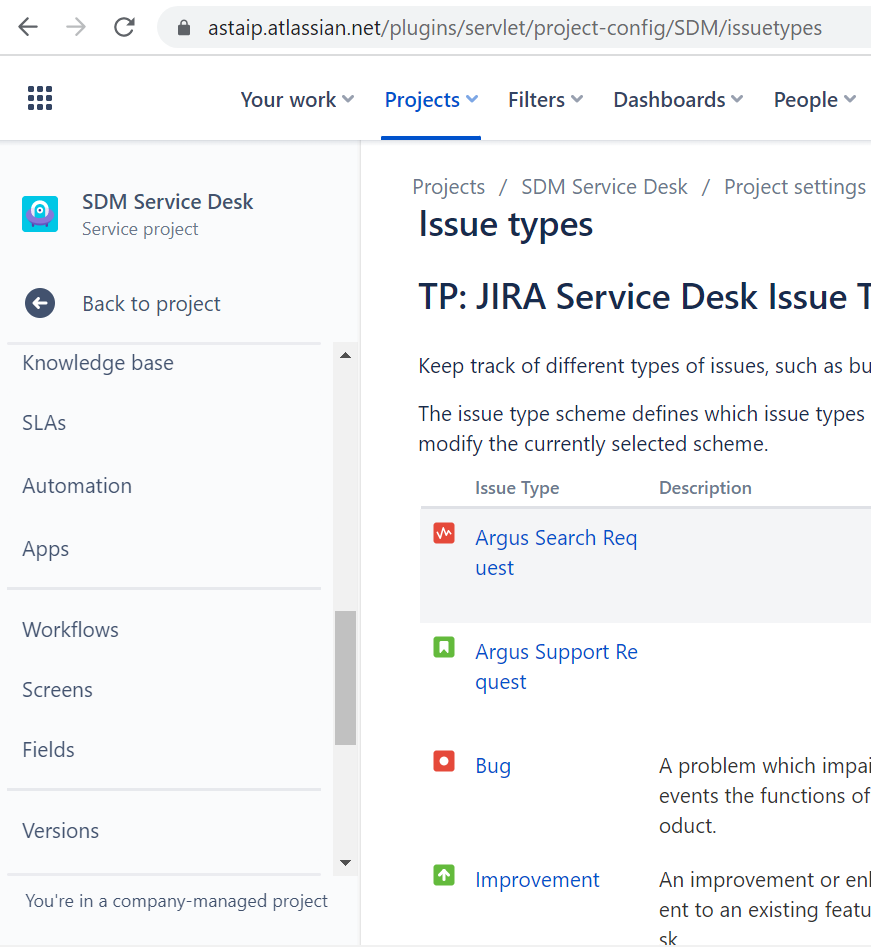The height and width of the screenshot is (947, 871).
Task: Reload the page with refresh icon
Action: click(124, 27)
